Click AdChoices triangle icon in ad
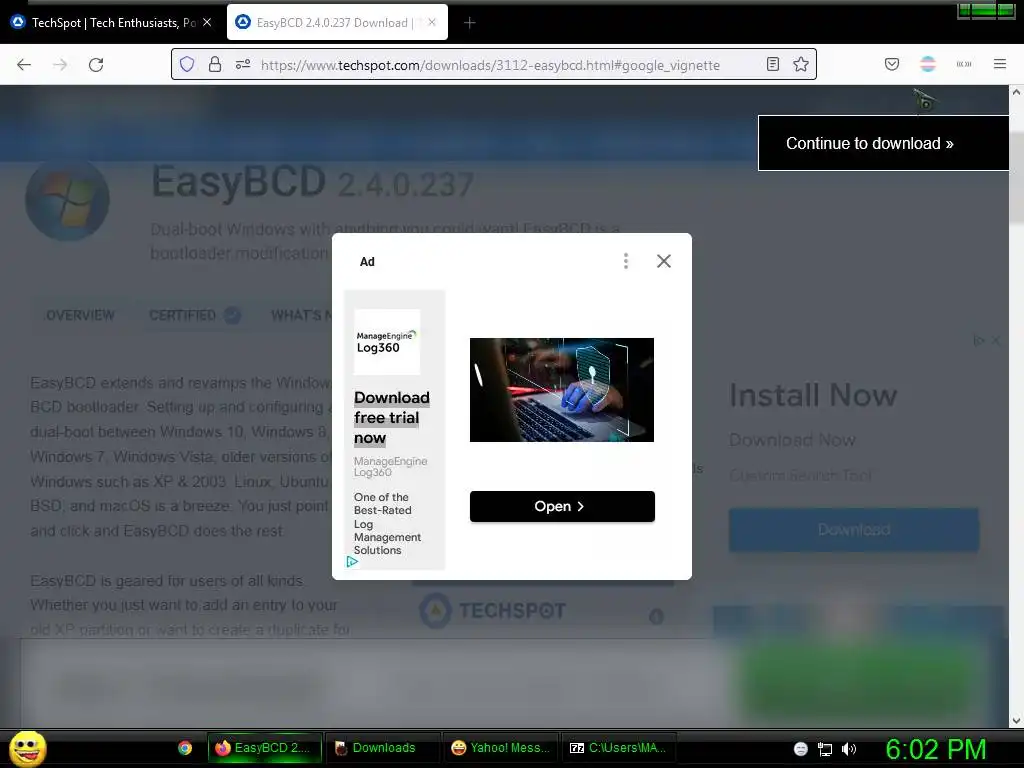The height and width of the screenshot is (768, 1024). pyautogui.click(x=352, y=562)
